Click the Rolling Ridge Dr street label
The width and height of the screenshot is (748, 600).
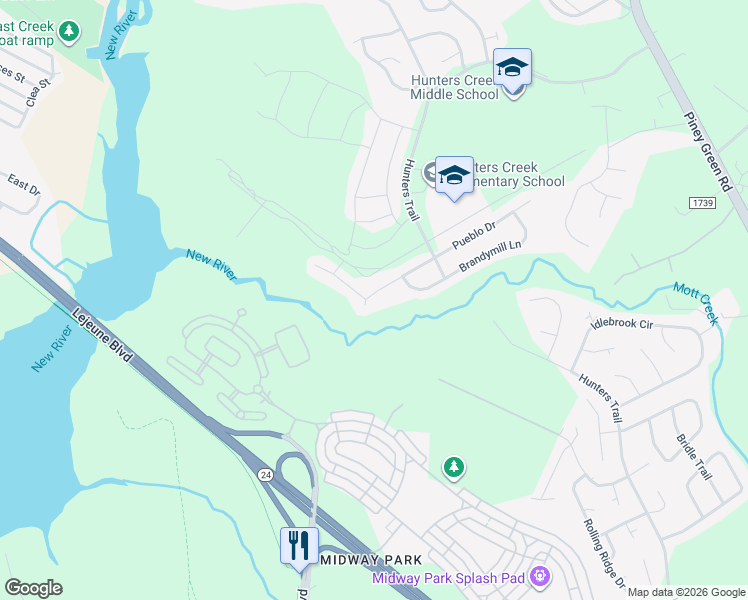[604, 554]
